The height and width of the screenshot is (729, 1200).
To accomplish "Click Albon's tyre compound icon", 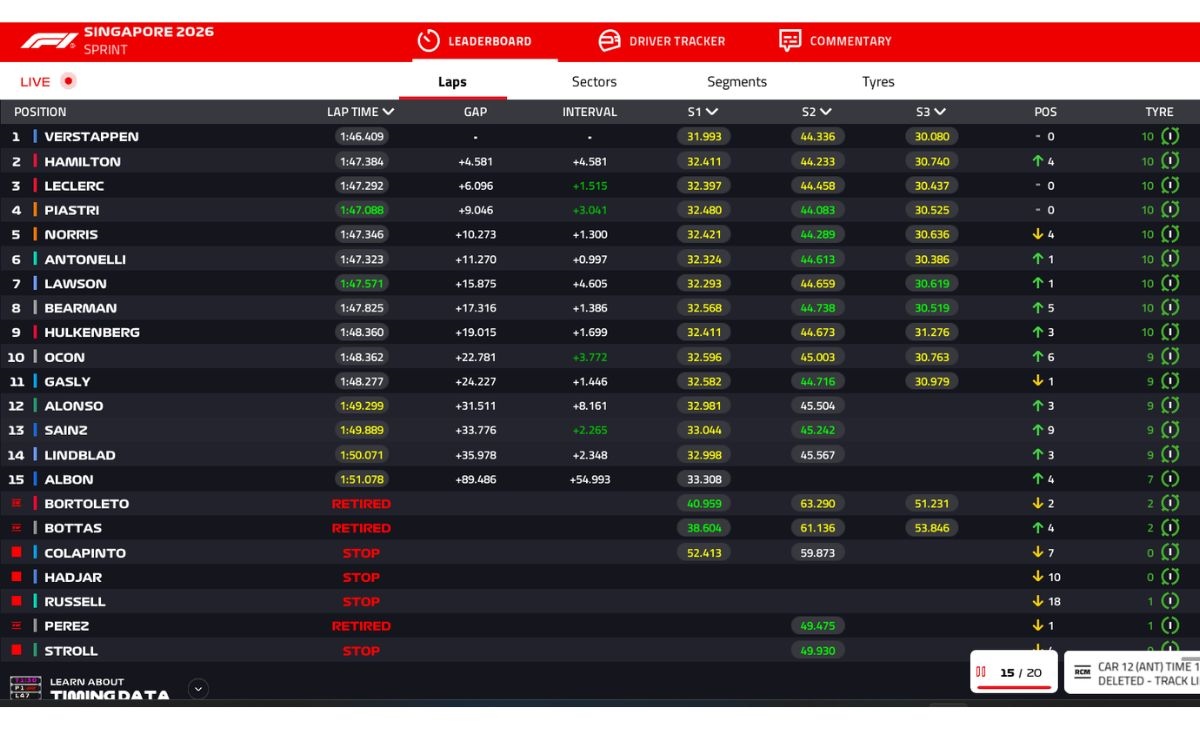I will pyautogui.click(x=1170, y=479).
